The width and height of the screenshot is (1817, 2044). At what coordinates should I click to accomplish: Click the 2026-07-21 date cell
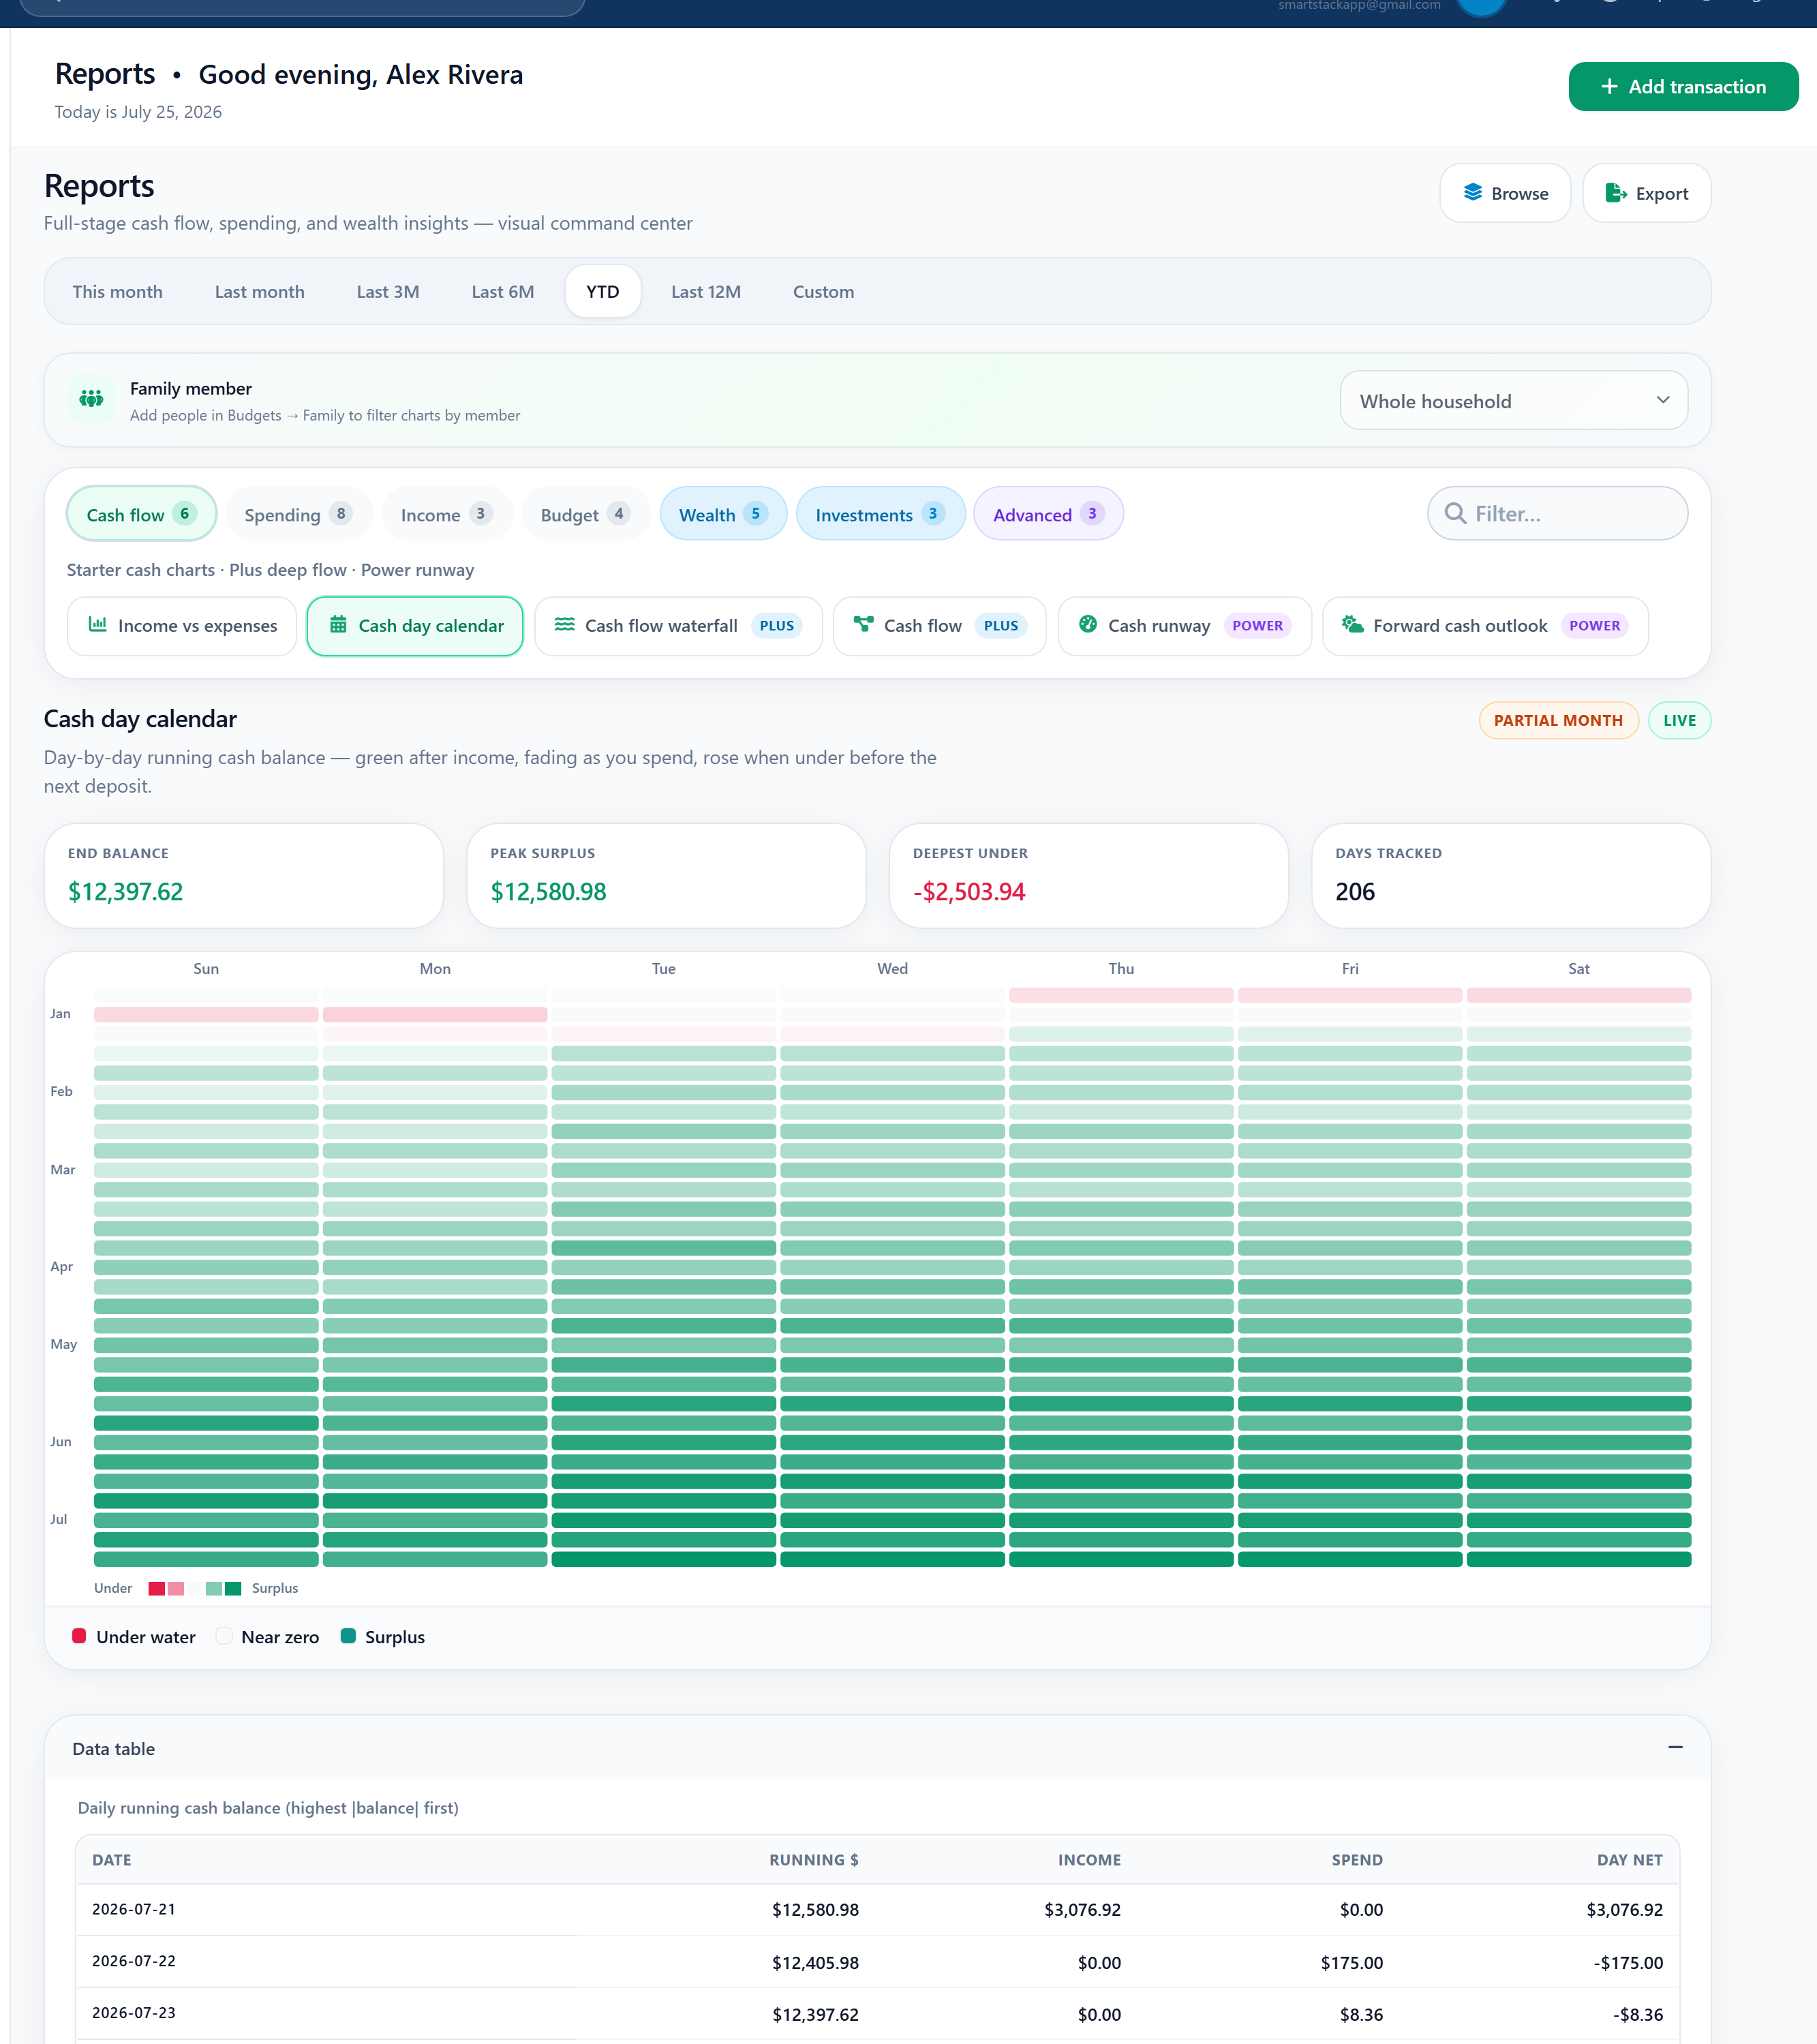134,1909
